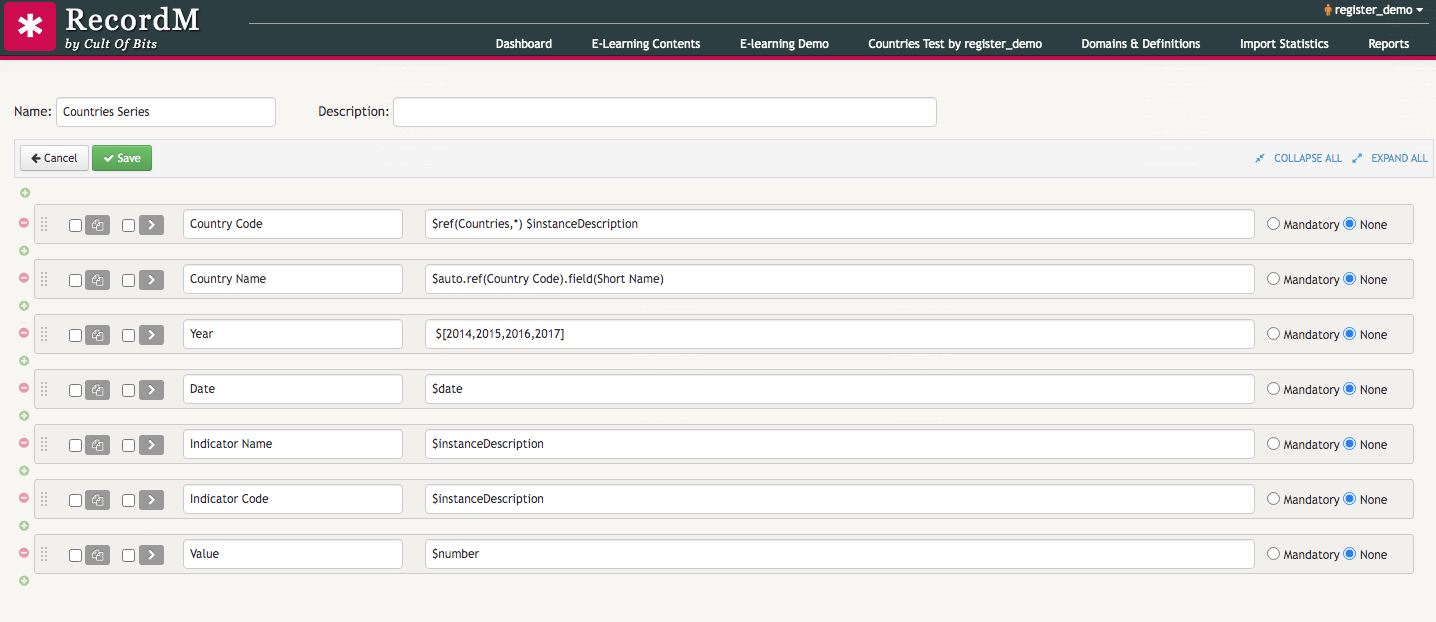Click the red minus icon beside Year
This screenshot has height=622, width=1436.
tap(24, 333)
